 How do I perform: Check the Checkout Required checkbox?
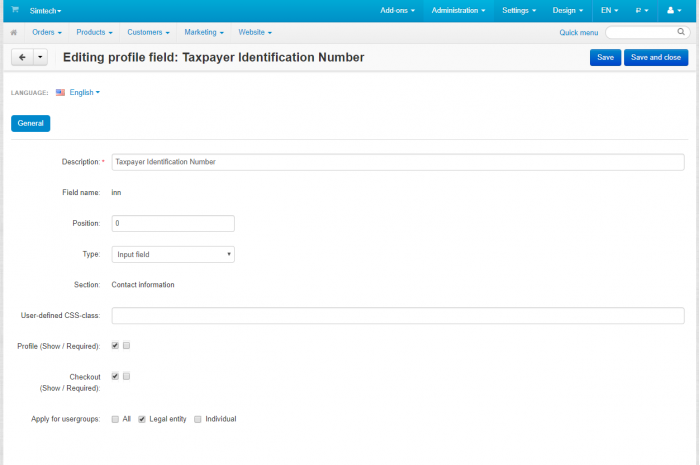[127, 376]
